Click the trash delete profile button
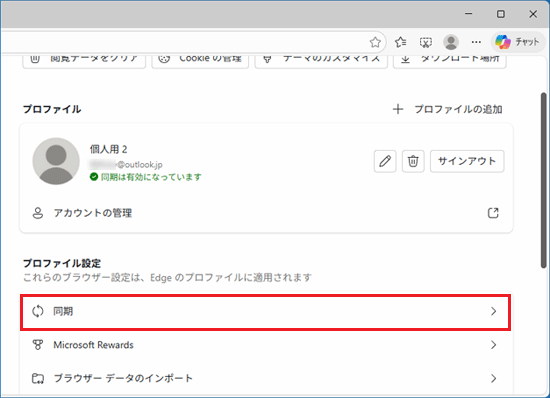The image size is (550, 398). coord(413,161)
